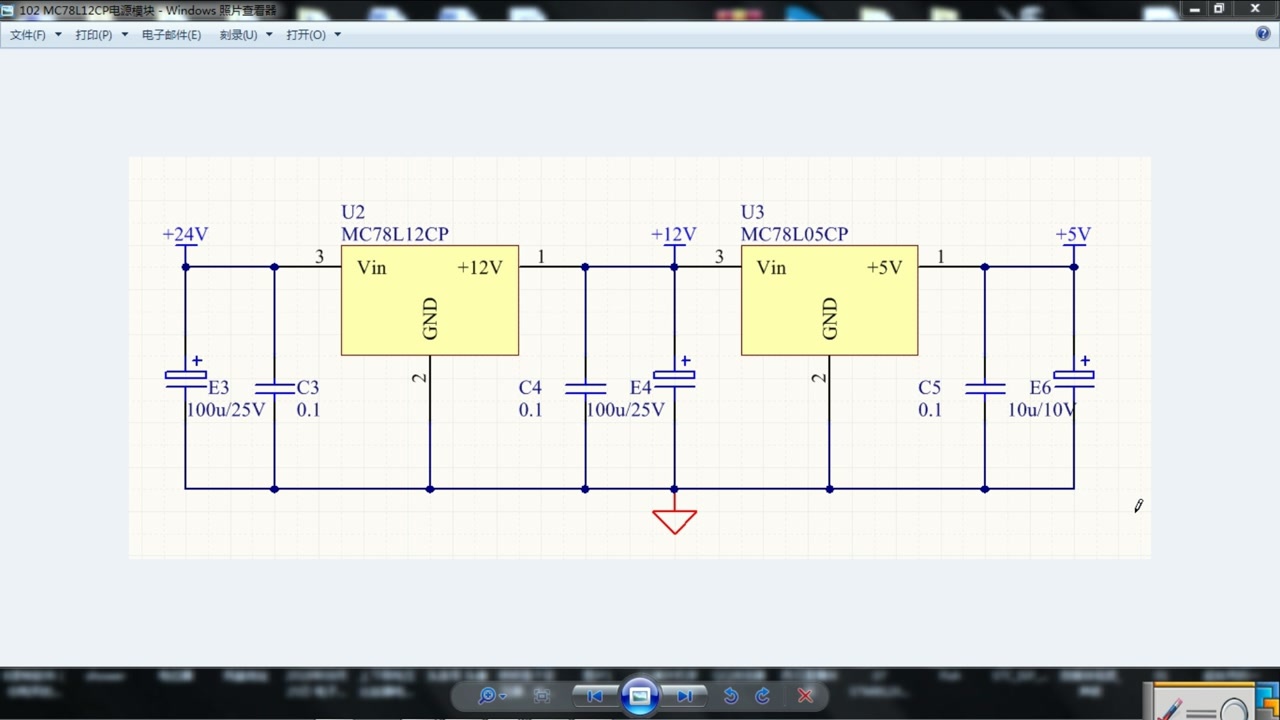Close the photo viewer window
The image size is (1280, 720).
click(1255, 8)
